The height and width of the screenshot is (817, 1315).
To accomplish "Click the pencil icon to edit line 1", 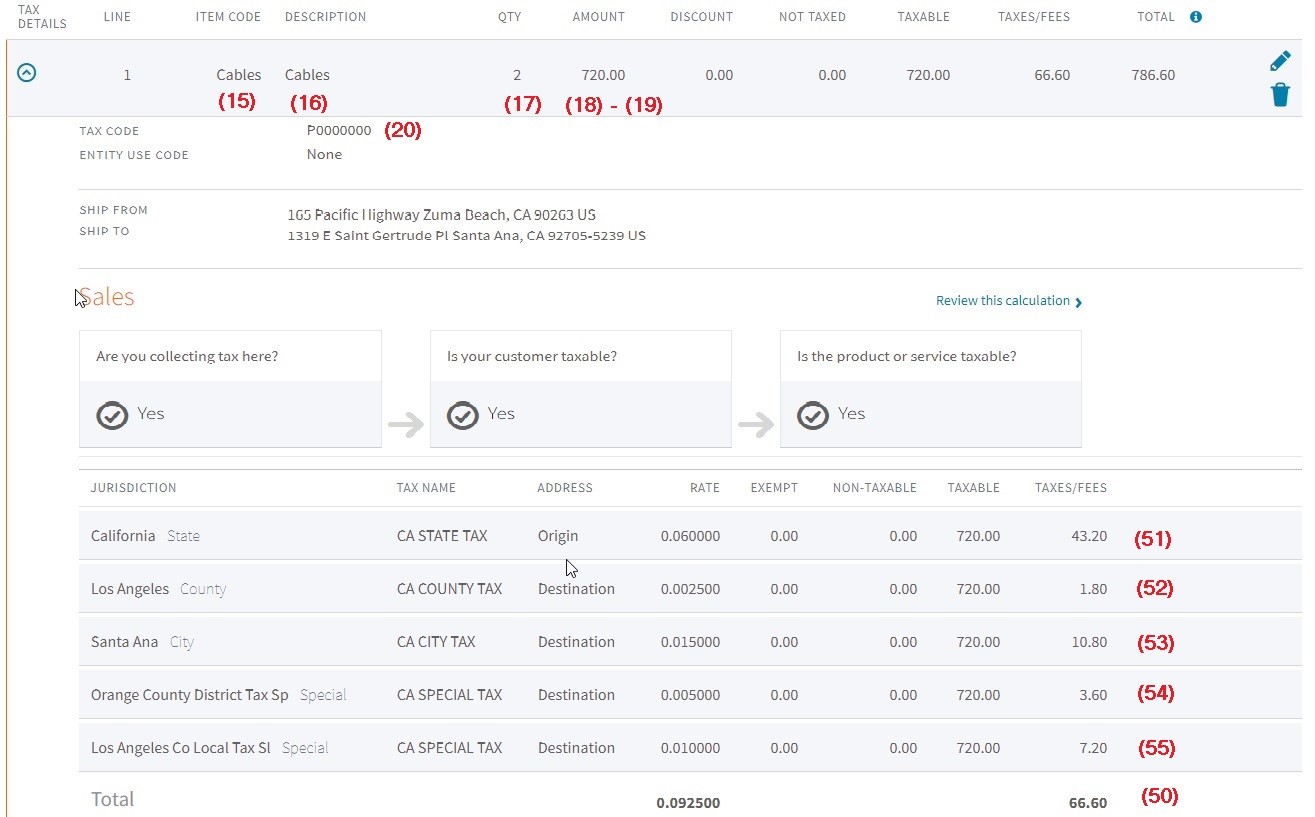I will pyautogui.click(x=1281, y=60).
